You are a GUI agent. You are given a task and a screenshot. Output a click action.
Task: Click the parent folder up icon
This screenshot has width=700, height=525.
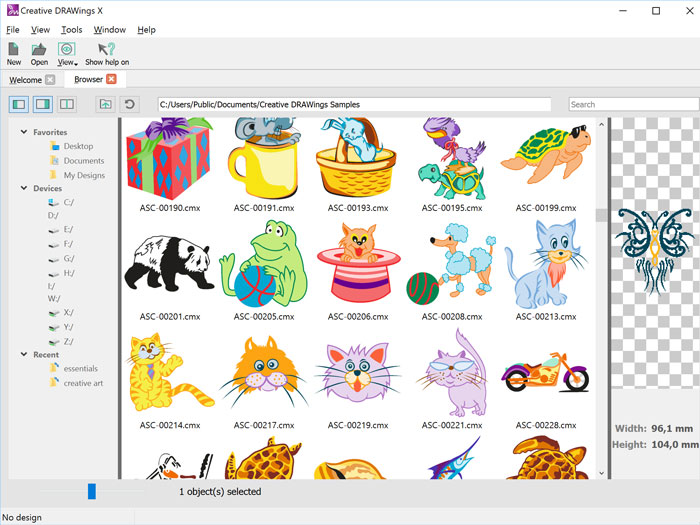105,104
